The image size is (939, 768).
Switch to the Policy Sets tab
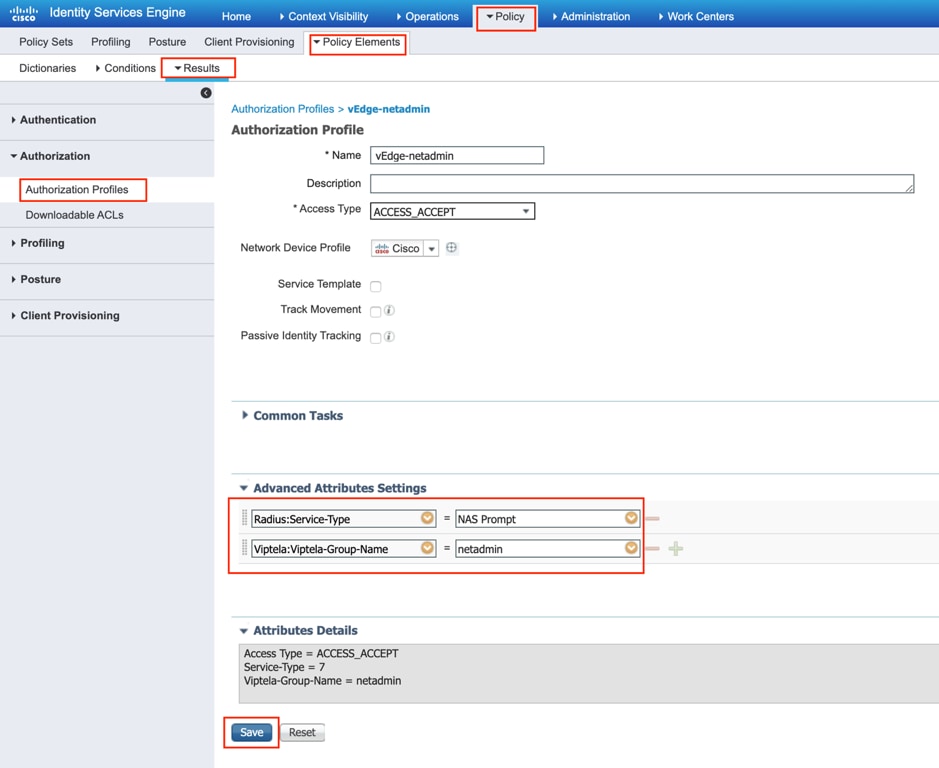tap(46, 42)
